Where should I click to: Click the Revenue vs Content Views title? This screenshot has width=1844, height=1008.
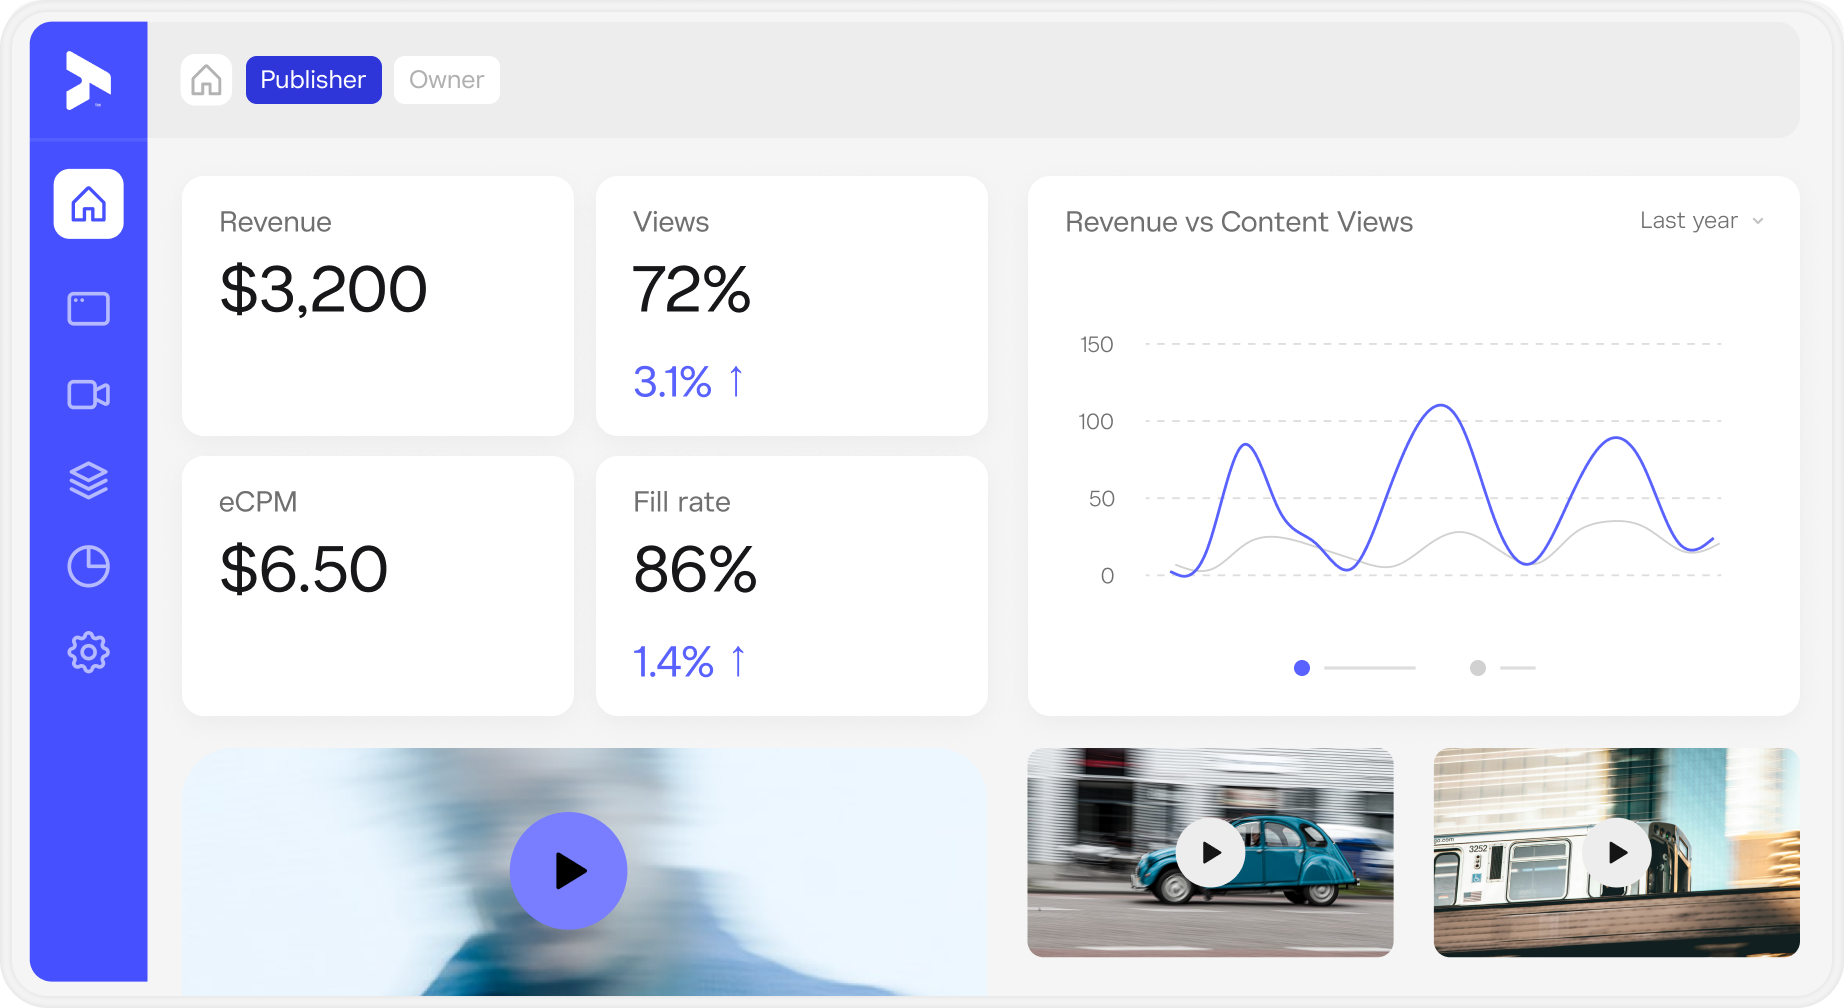pyautogui.click(x=1239, y=222)
